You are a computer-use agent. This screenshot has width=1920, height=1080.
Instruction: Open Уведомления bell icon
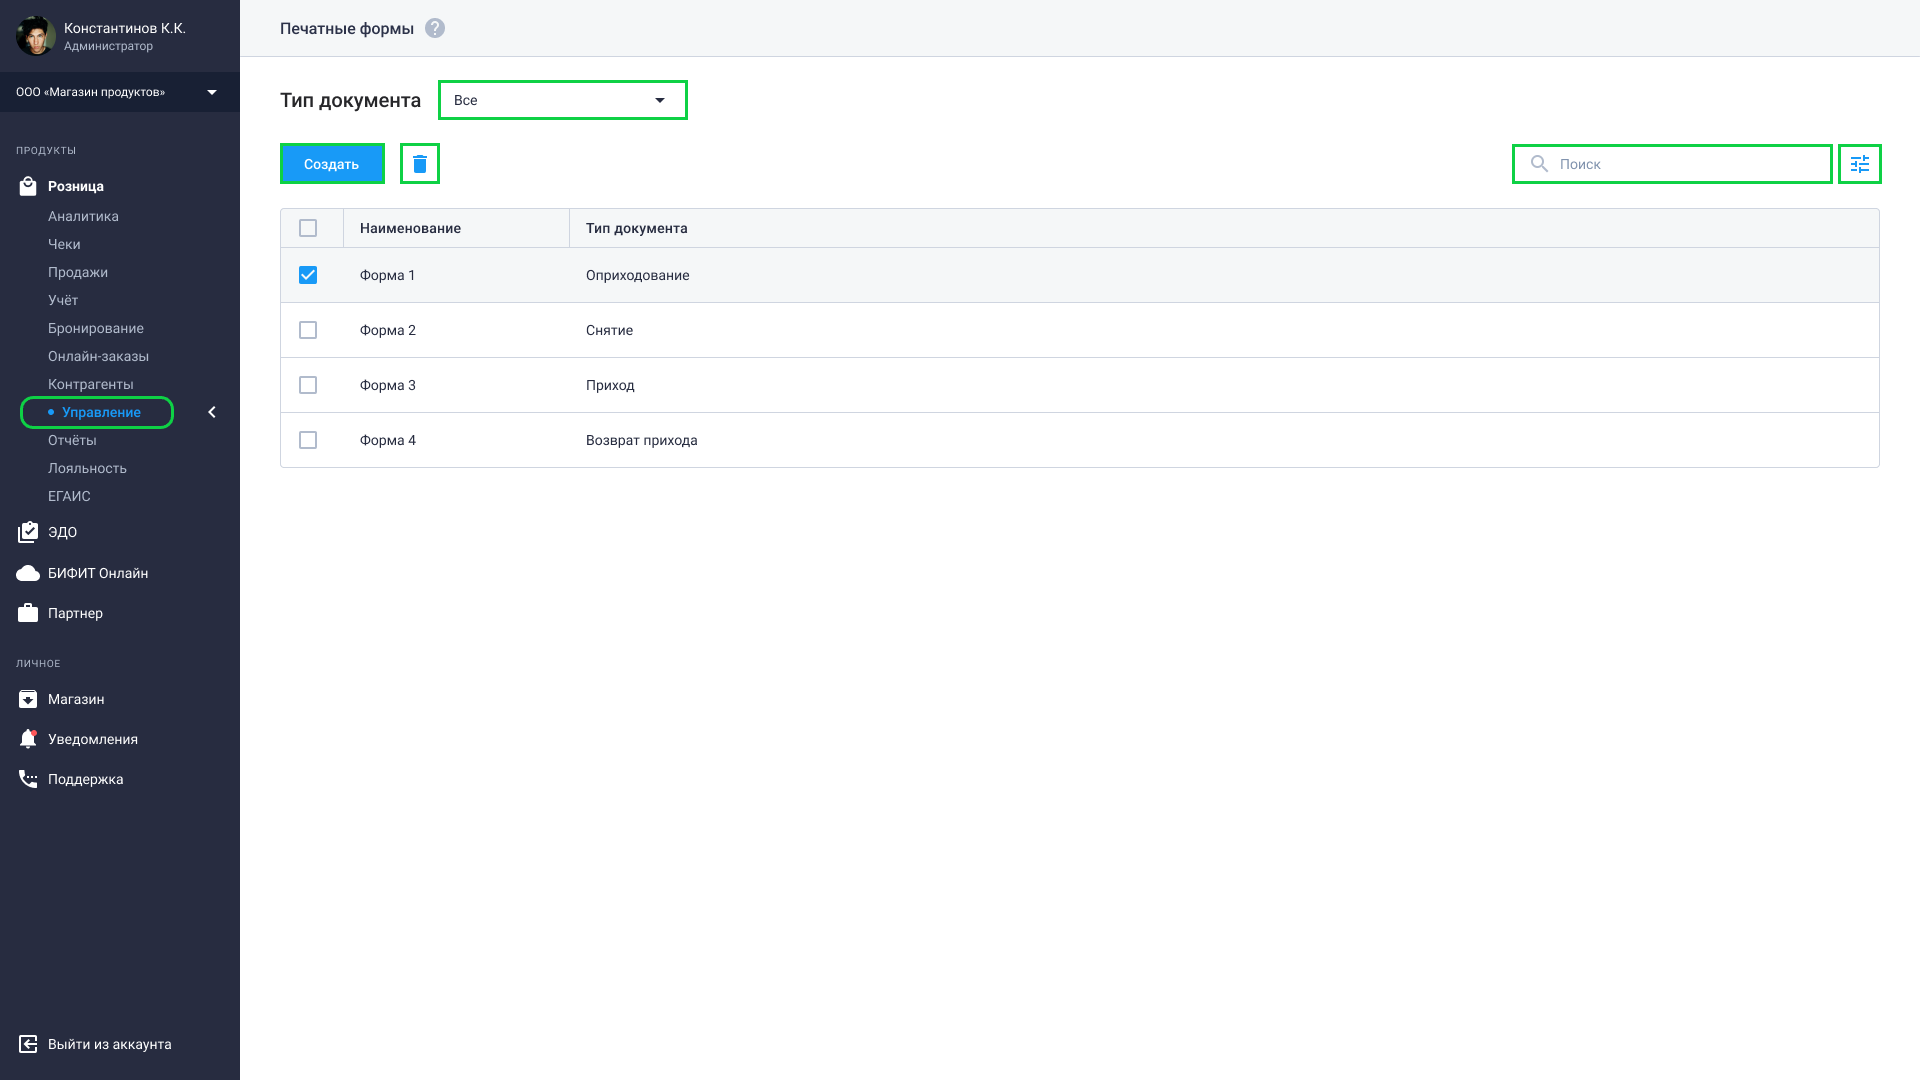click(x=28, y=739)
